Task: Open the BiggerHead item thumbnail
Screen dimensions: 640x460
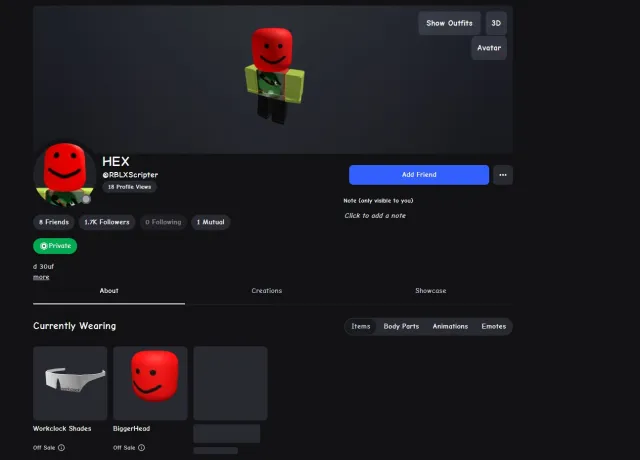Action: coord(150,383)
